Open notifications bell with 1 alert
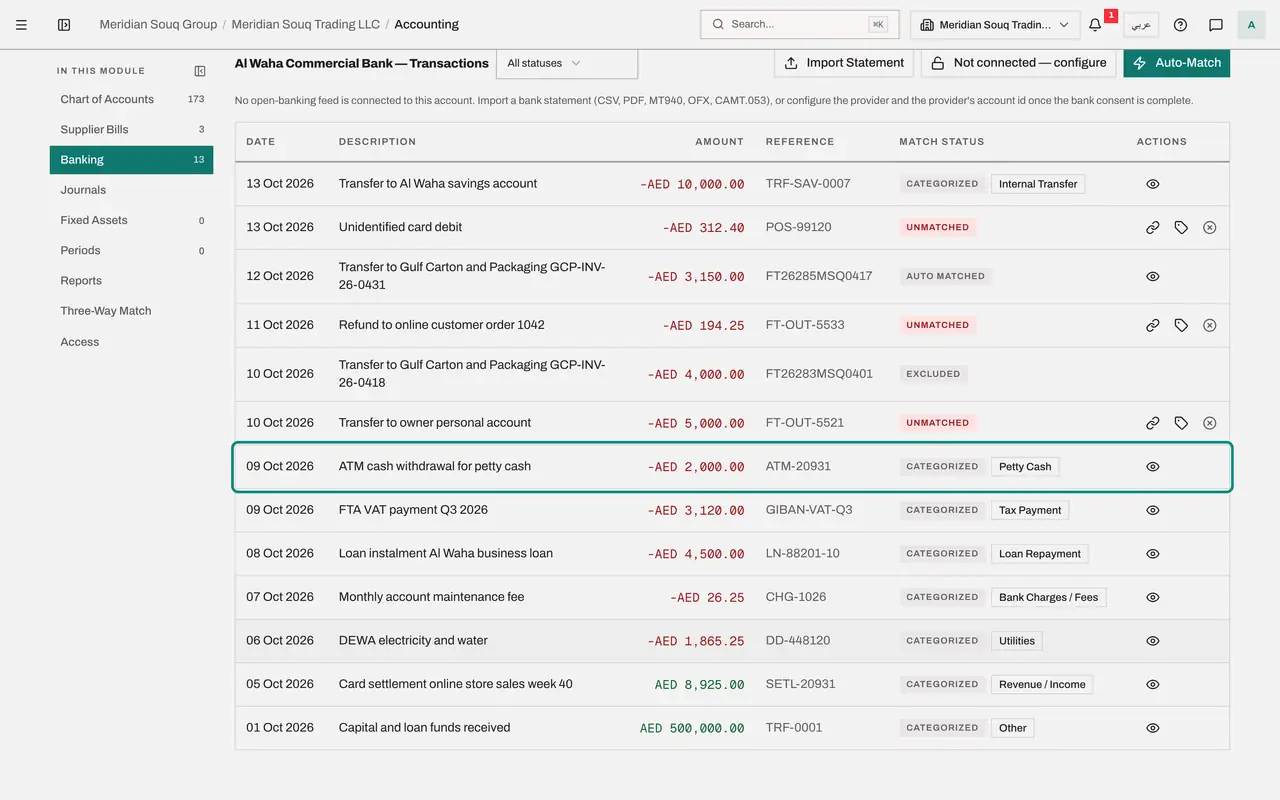Viewport: 1280px width, 800px height. (1096, 25)
